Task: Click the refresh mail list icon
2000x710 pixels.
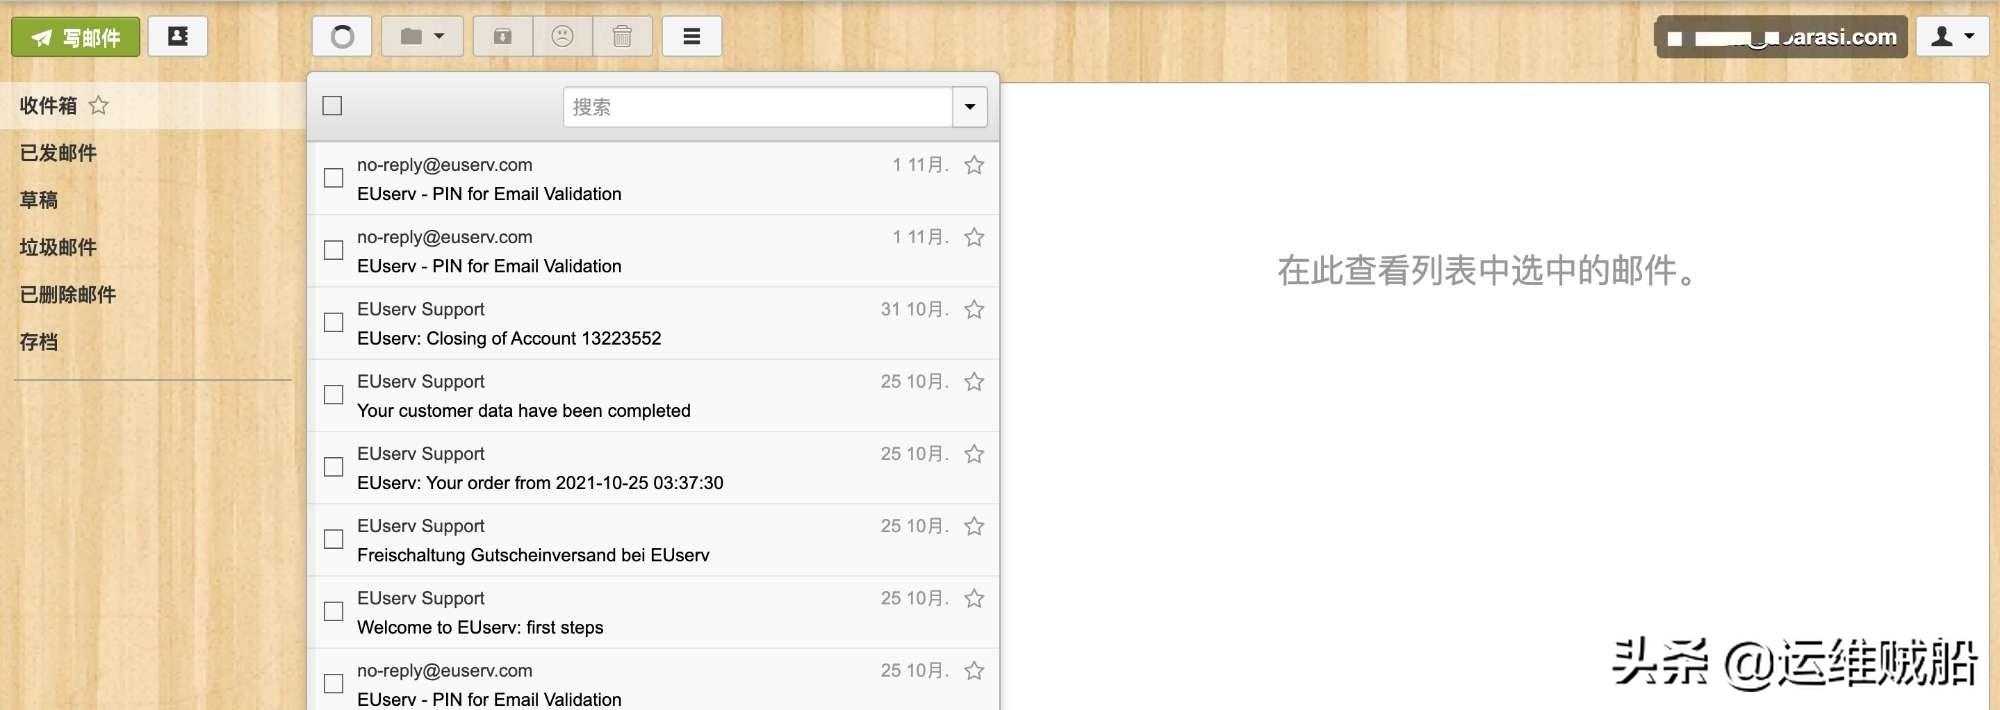Action: [342, 37]
